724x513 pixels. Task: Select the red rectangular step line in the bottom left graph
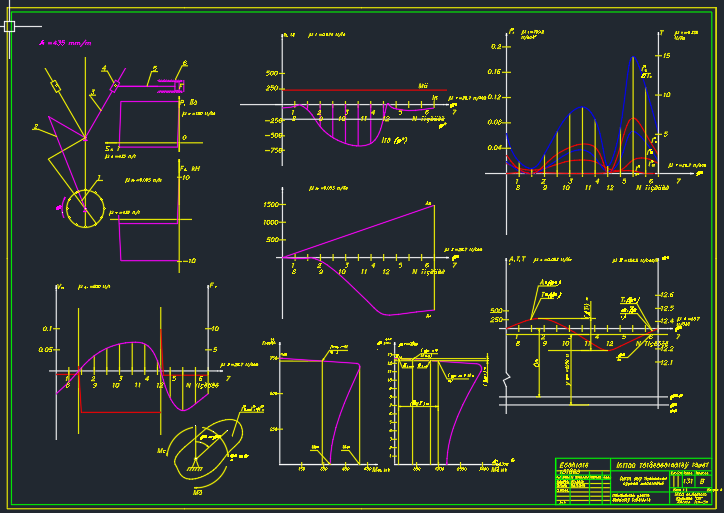[120, 412]
